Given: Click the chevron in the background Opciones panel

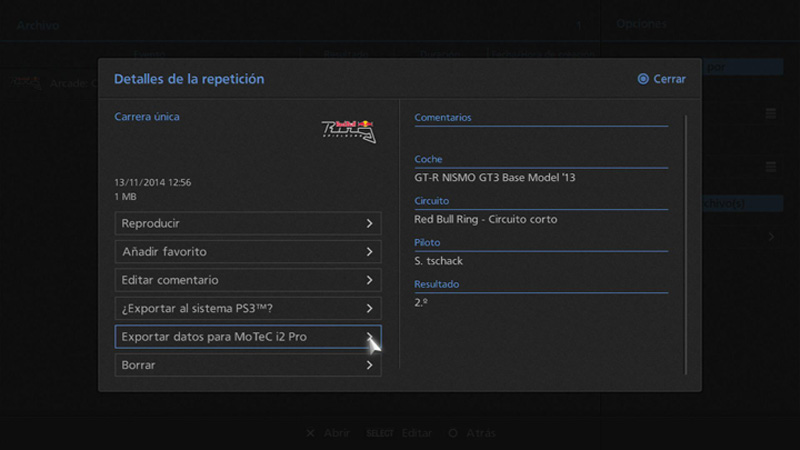Looking at the screenshot, I should click(x=771, y=237).
